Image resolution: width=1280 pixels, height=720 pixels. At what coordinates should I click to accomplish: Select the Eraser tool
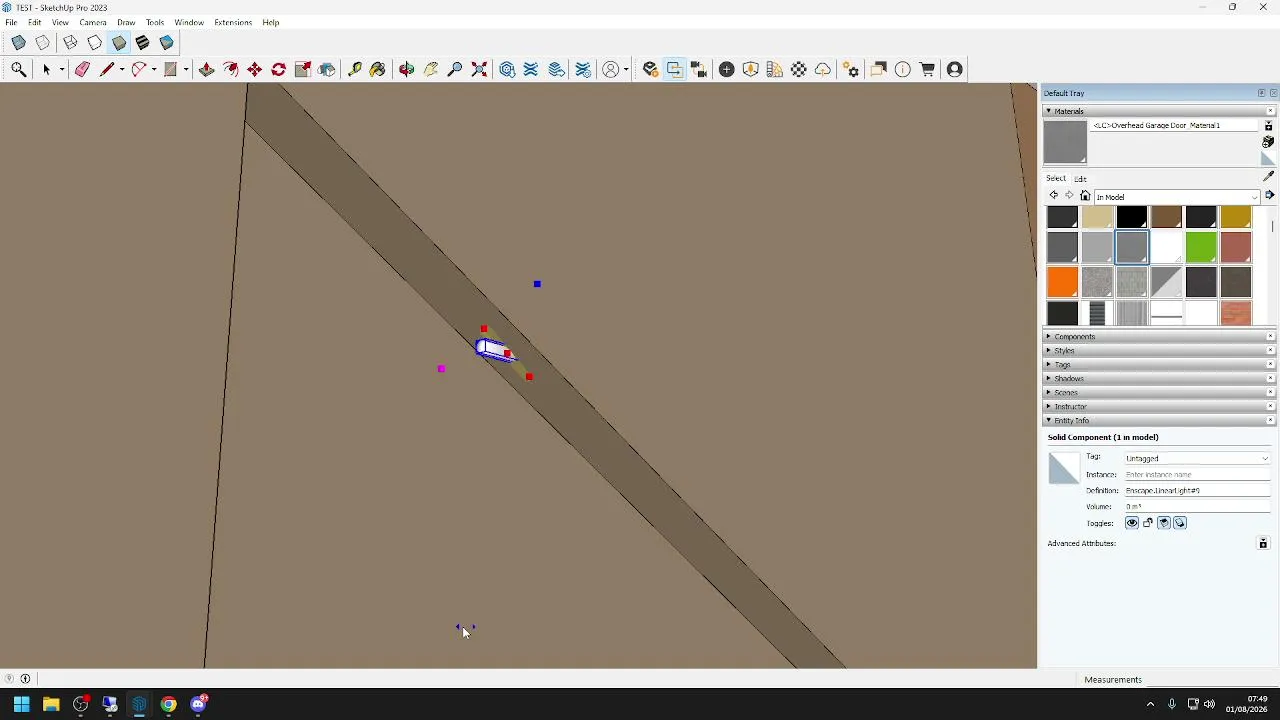coord(83,69)
